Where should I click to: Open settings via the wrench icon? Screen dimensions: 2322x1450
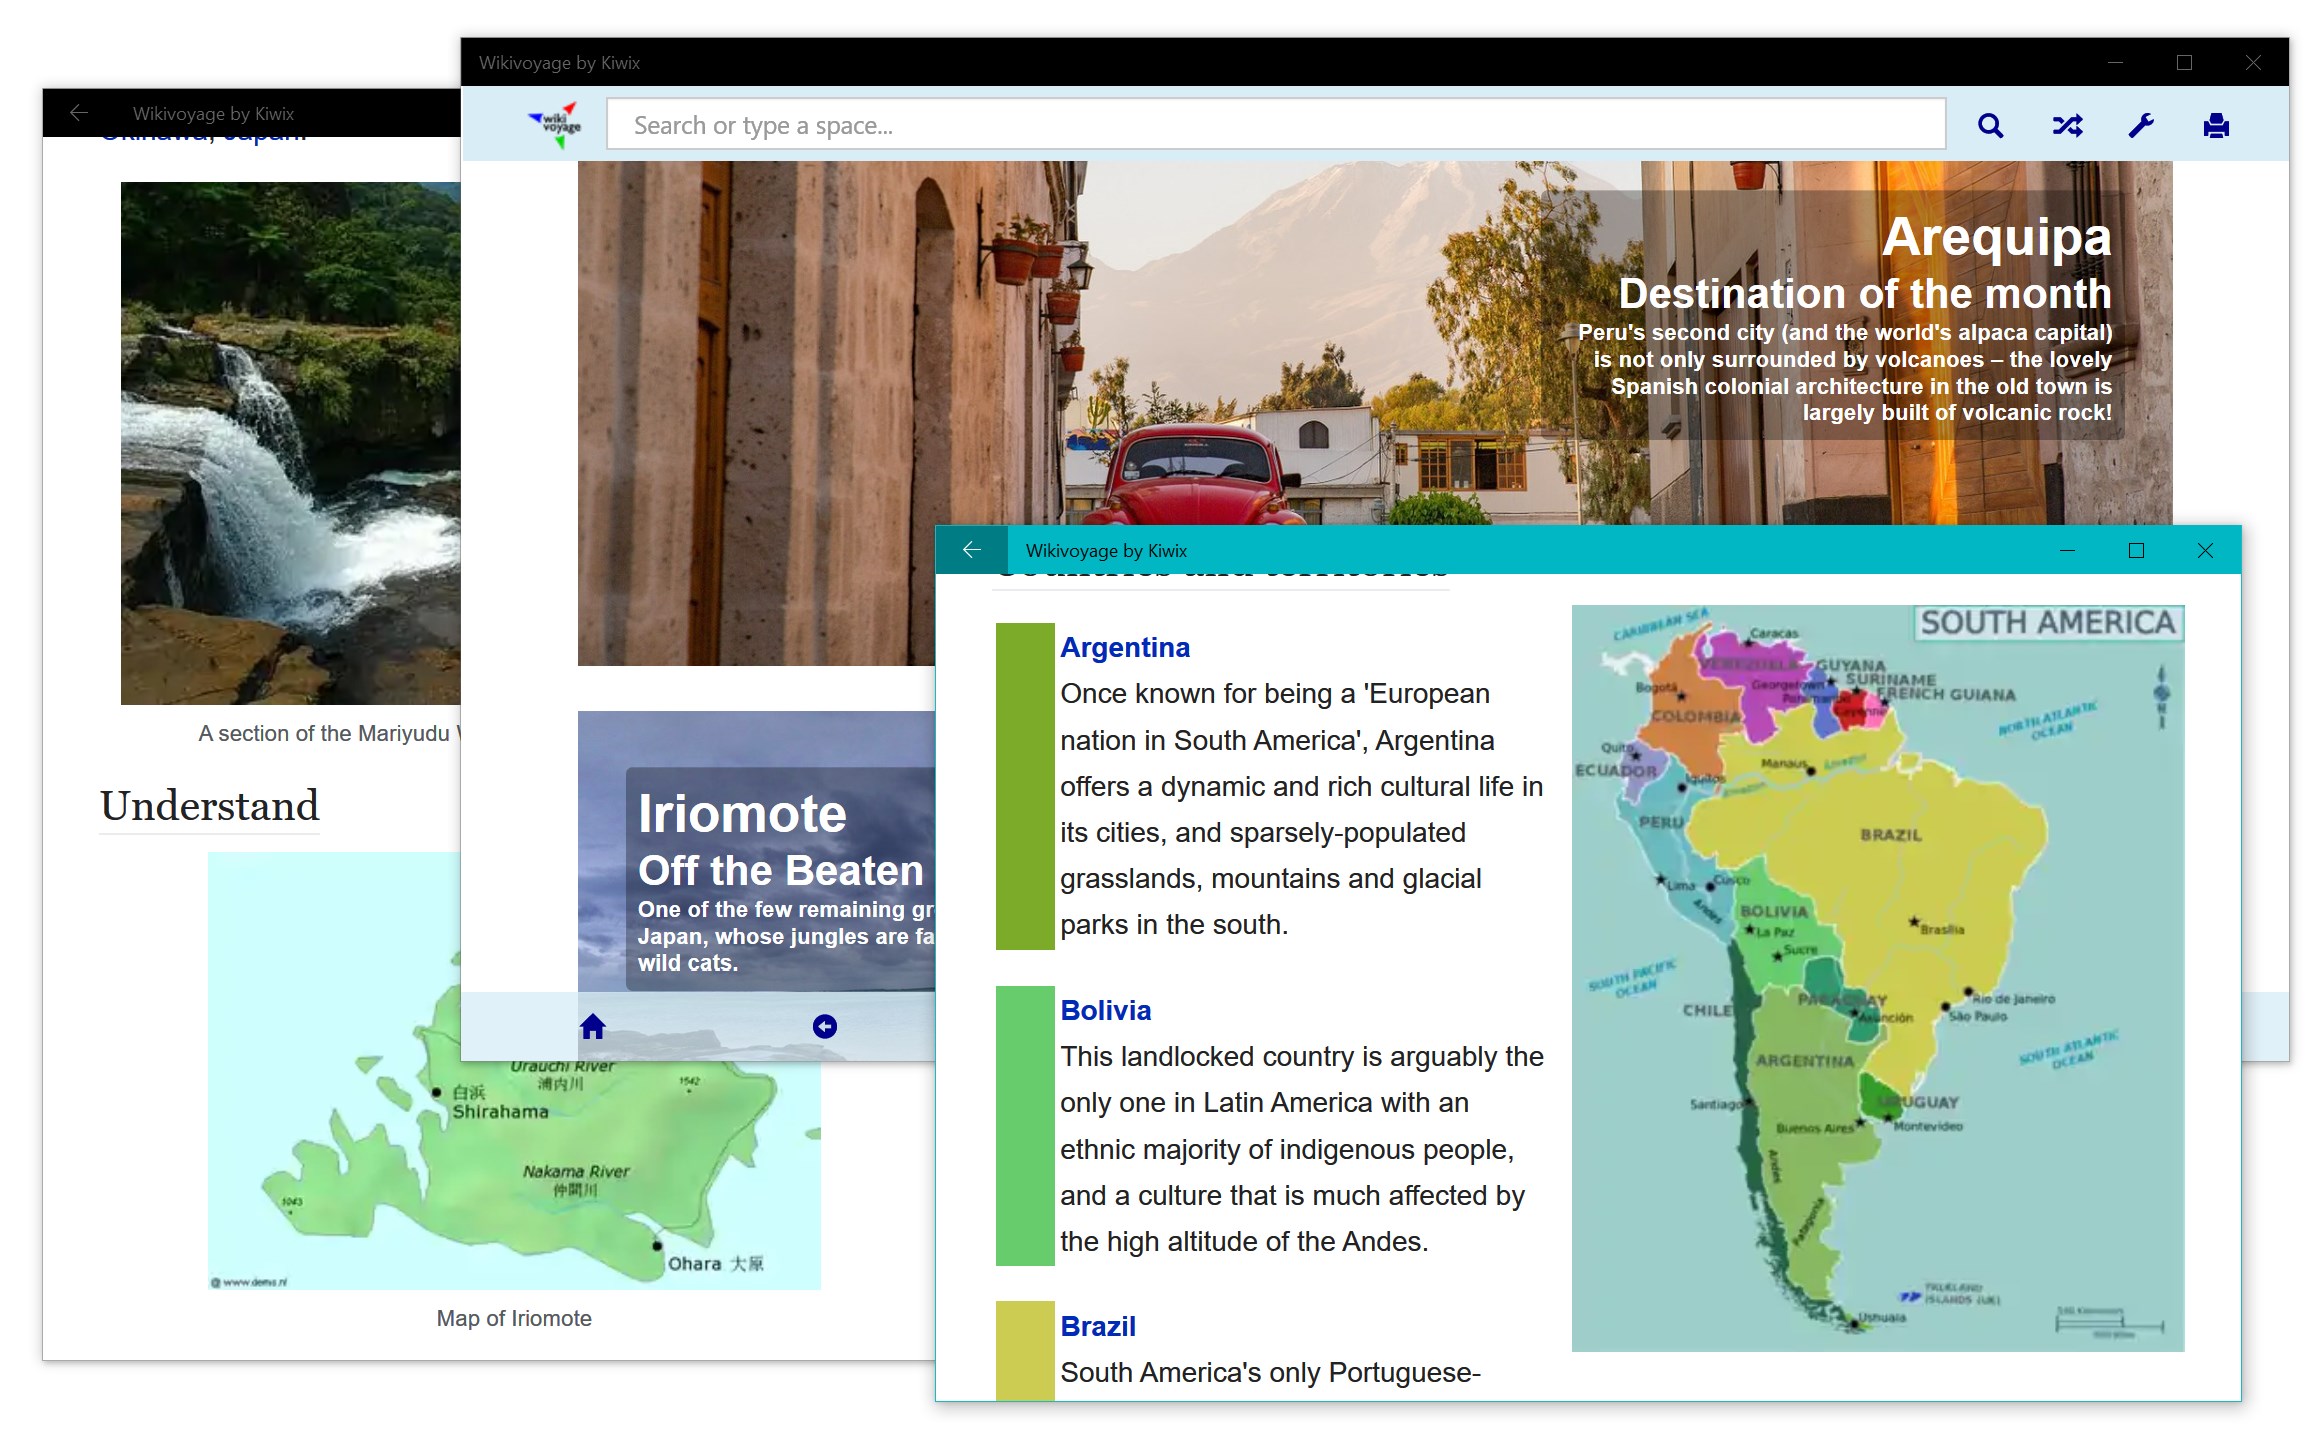click(2140, 126)
